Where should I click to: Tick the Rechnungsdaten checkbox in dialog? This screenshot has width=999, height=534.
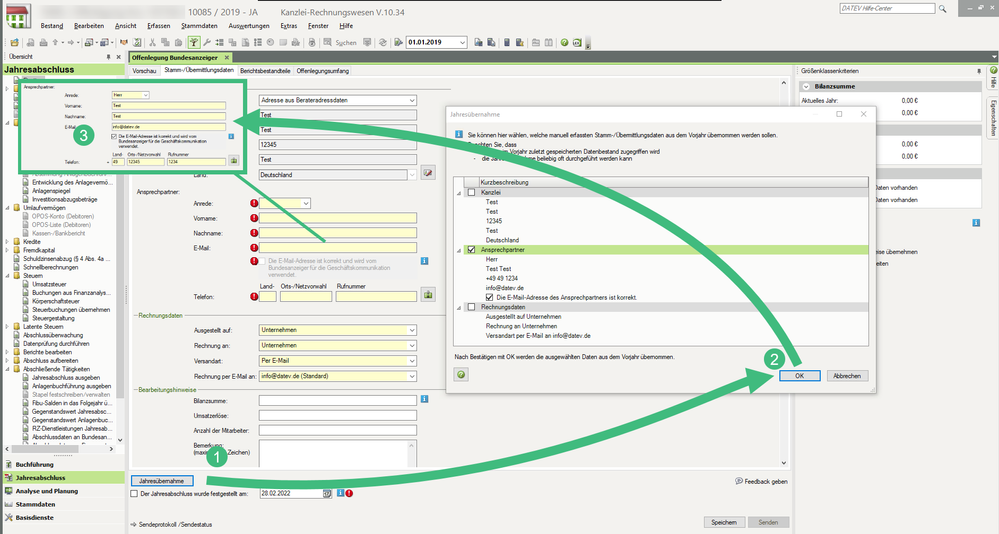[471, 307]
